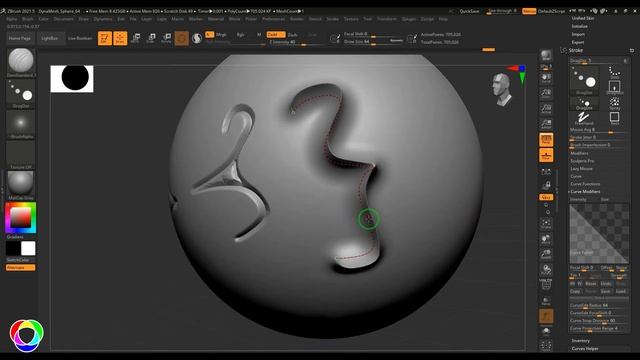This screenshot has width=640, height=360.
Task: Adjust the Draw Size slider
Action: [373, 41]
